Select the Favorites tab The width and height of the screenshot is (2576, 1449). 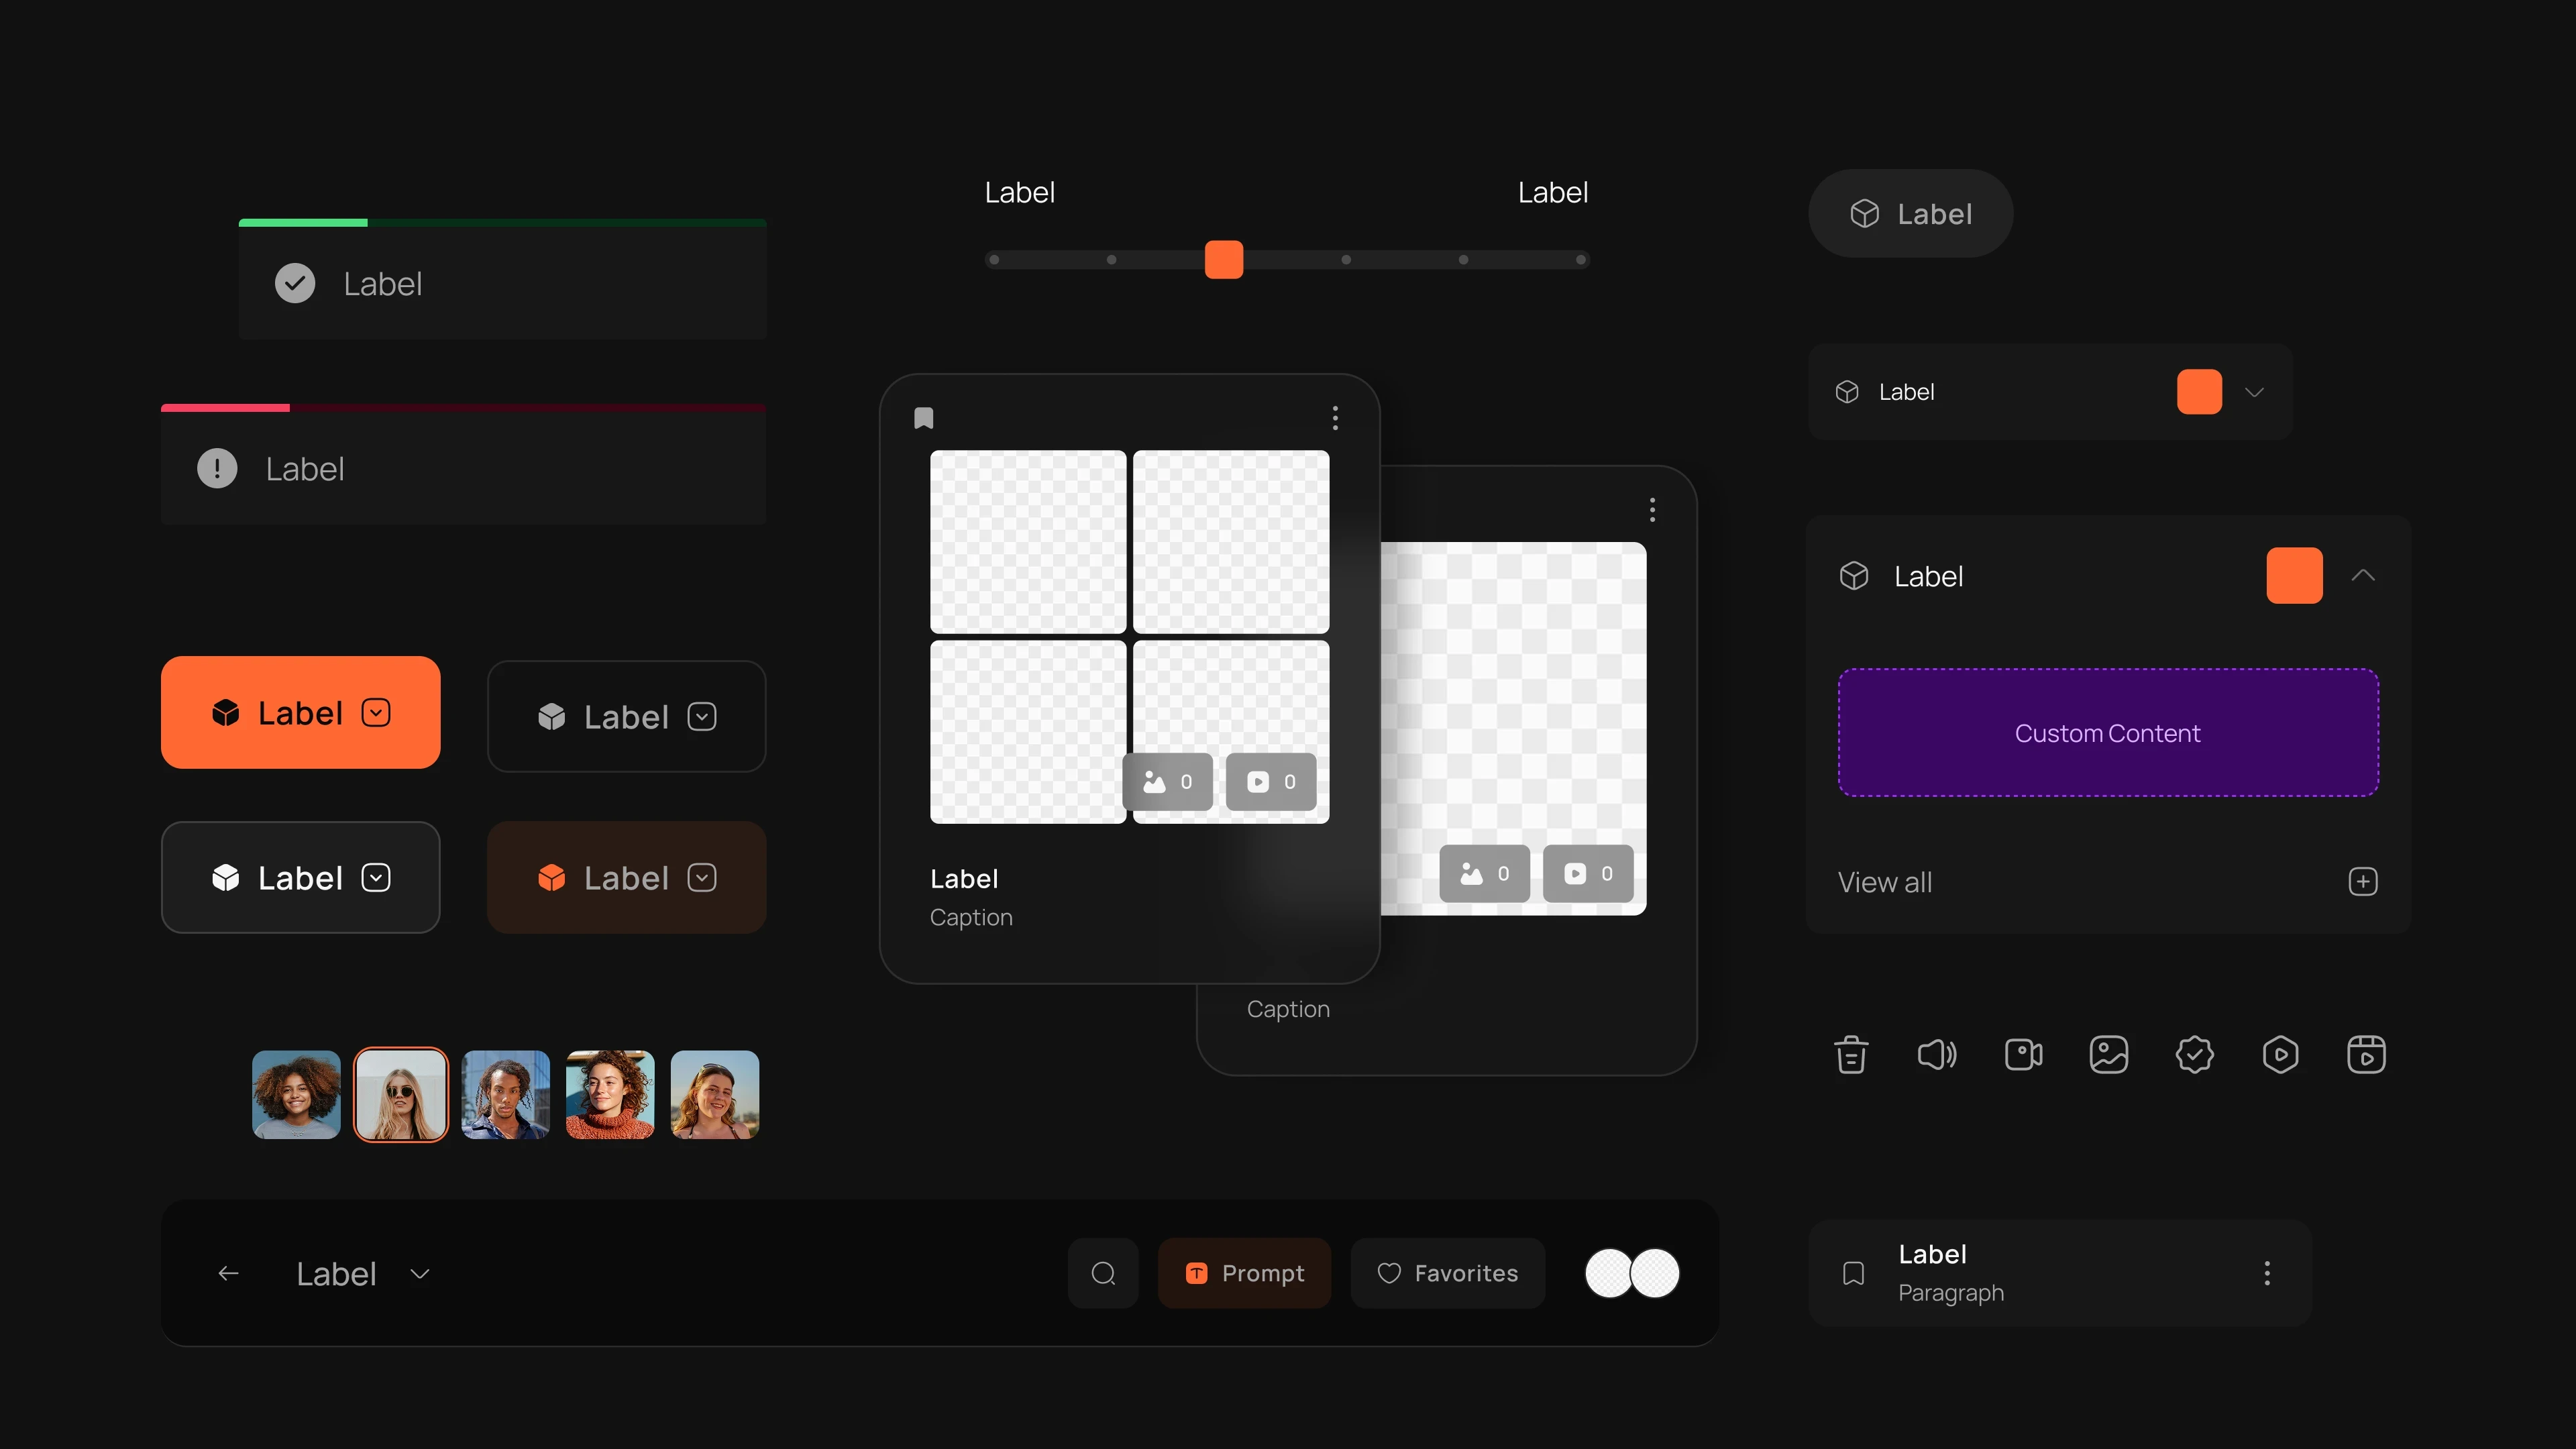1447,1273
